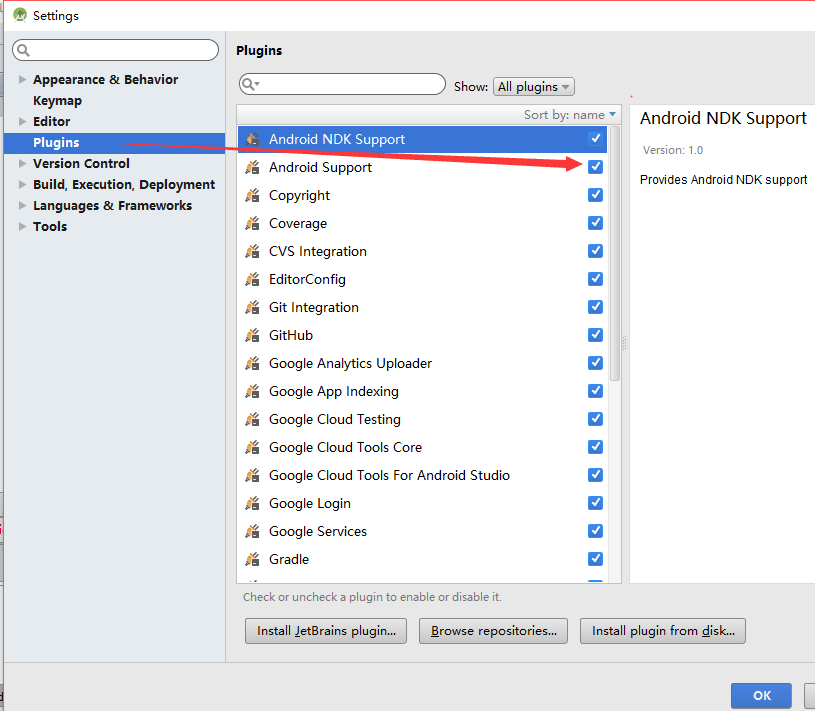This screenshot has width=815, height=711.
Task: Uncheck the Google App Indexing plugin
Action: pyautogui.click(x=595, y=391)
